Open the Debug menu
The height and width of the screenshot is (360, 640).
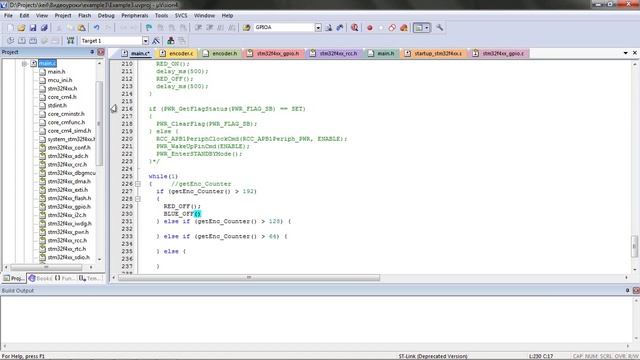coord(106,16)
